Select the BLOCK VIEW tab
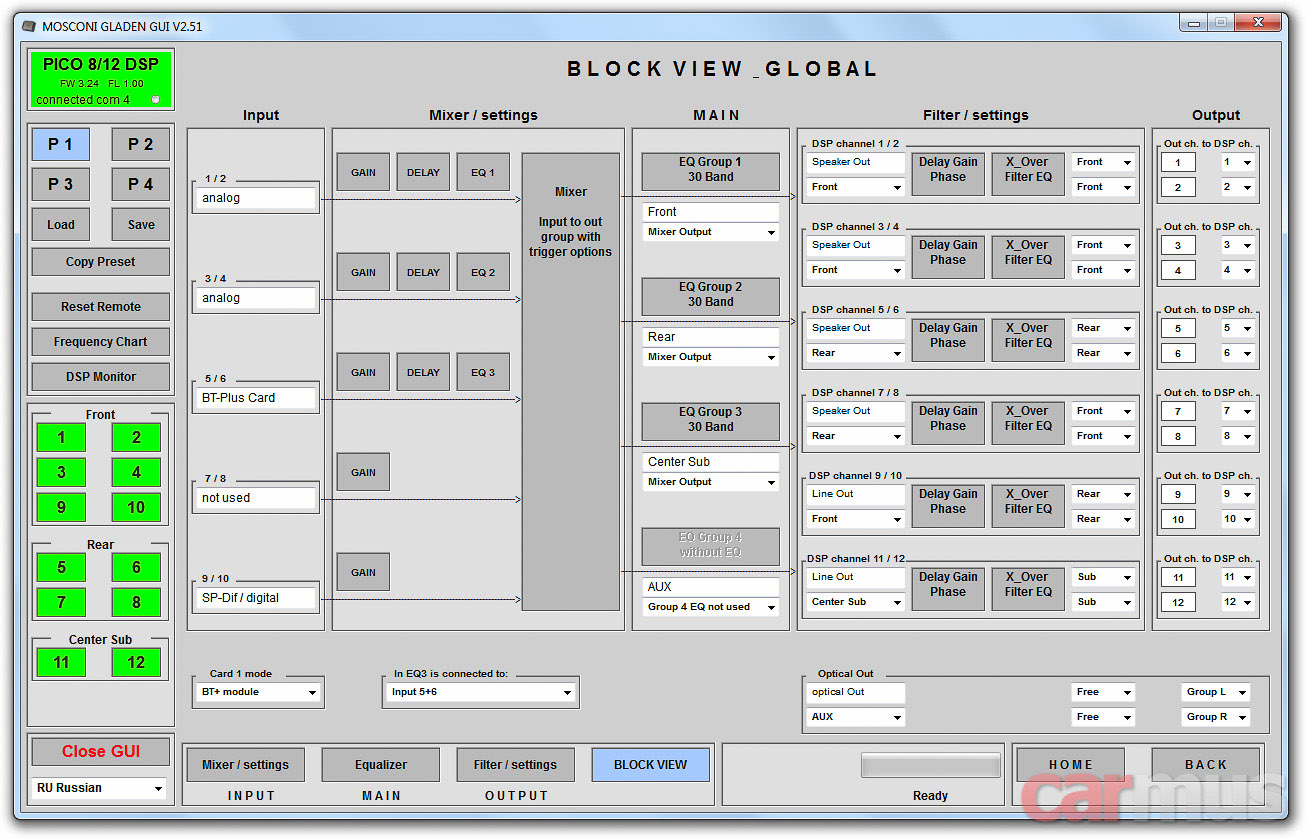Image resolution: width=1307 pixels, height=839 pixels. (651, 765)
